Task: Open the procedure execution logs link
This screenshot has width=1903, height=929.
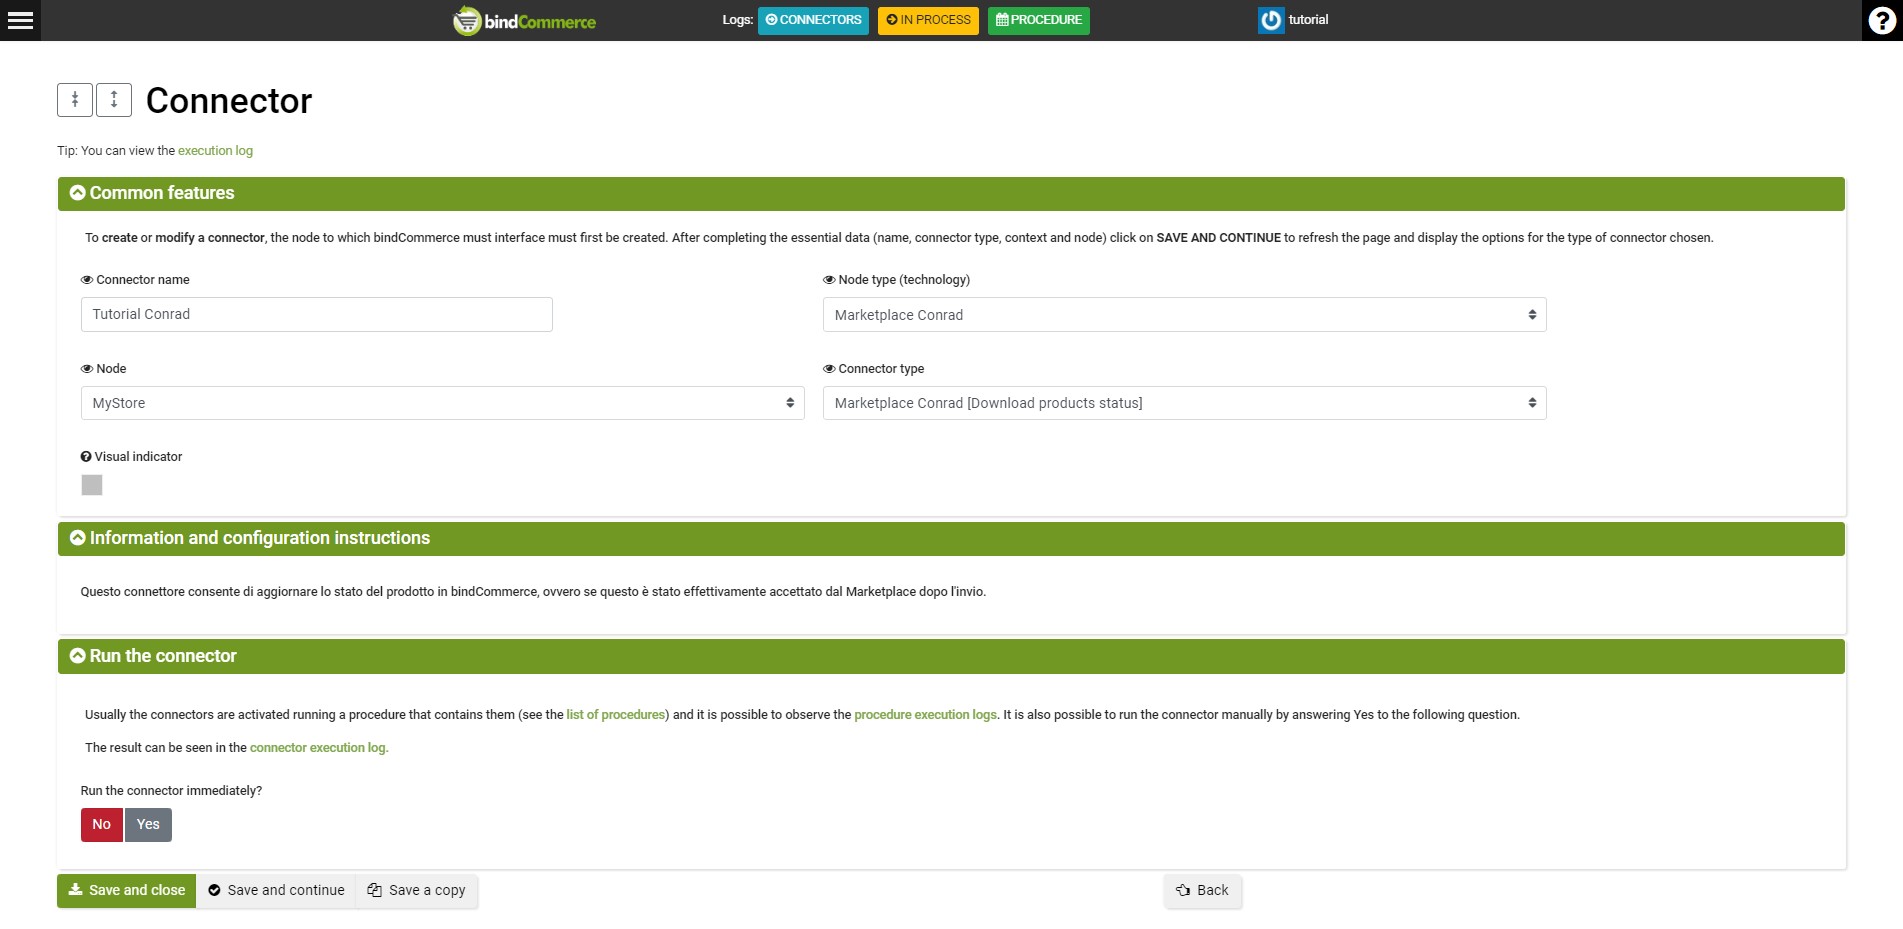Action: (x=925, y=715)
